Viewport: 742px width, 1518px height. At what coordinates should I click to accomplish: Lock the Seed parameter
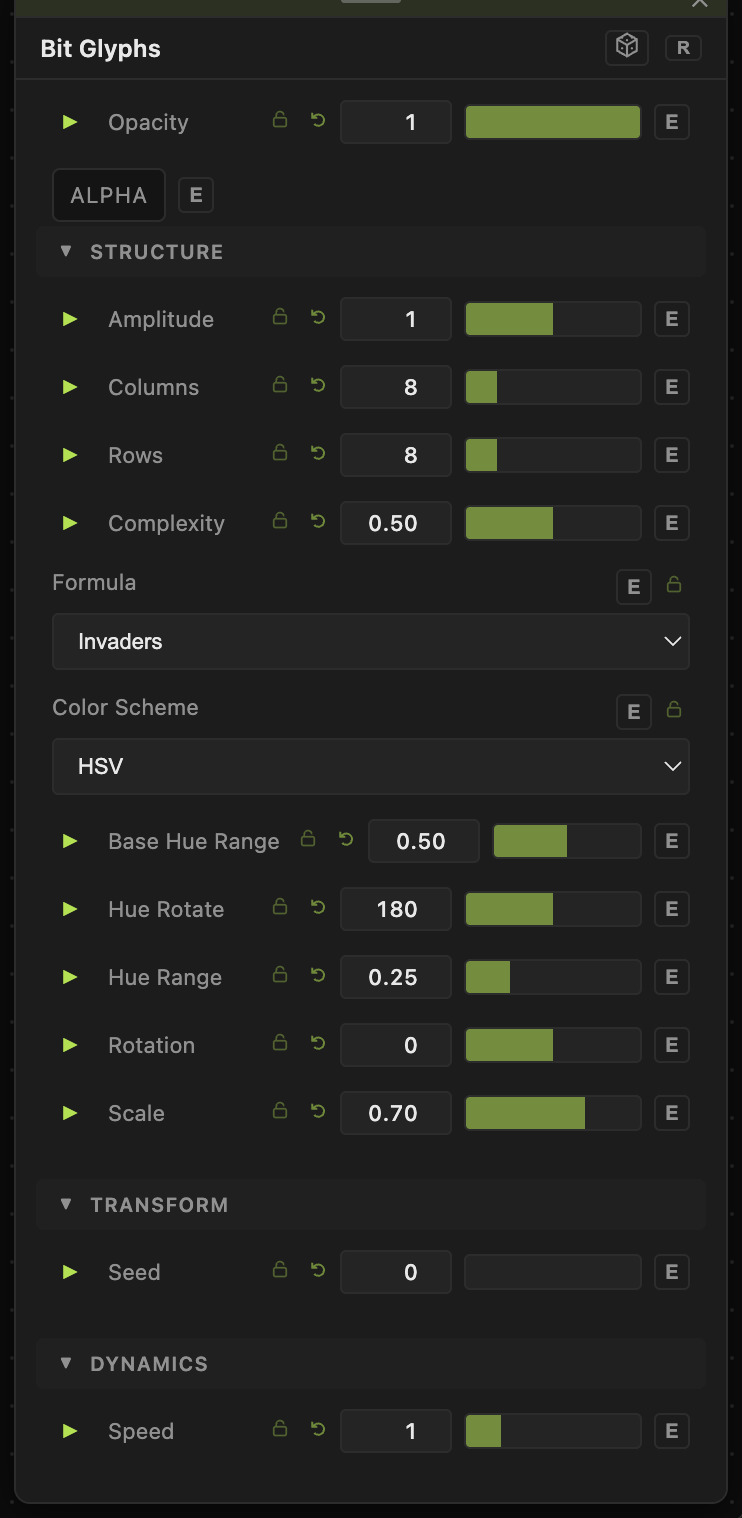click(280, 1270)
